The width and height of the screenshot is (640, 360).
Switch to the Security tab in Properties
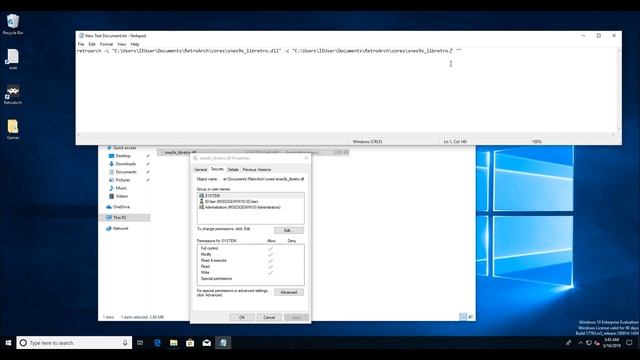point(217,169)
